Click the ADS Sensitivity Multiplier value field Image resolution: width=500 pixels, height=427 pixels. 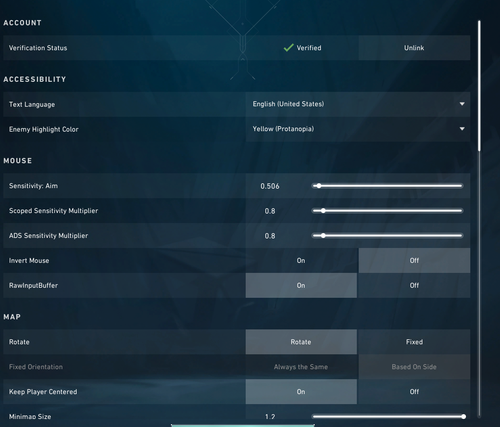(270, 236)
